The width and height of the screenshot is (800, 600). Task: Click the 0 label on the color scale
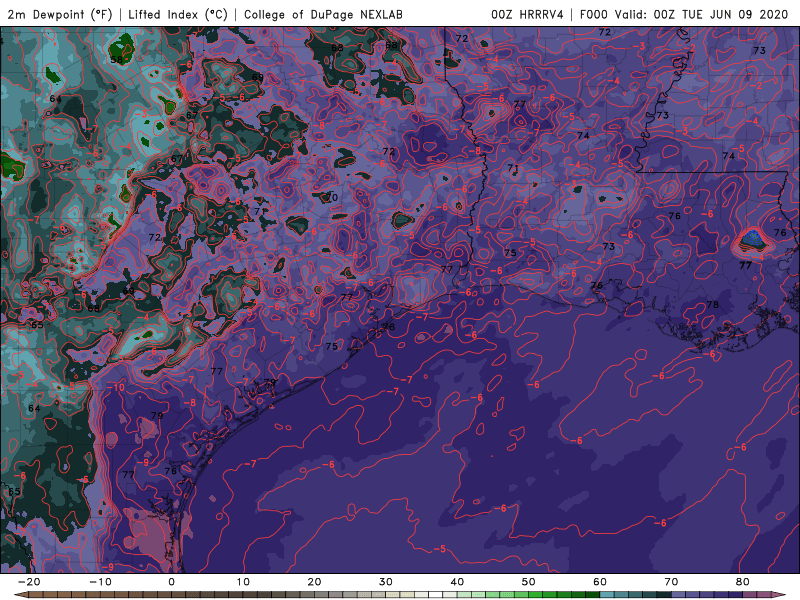[171, 582]
